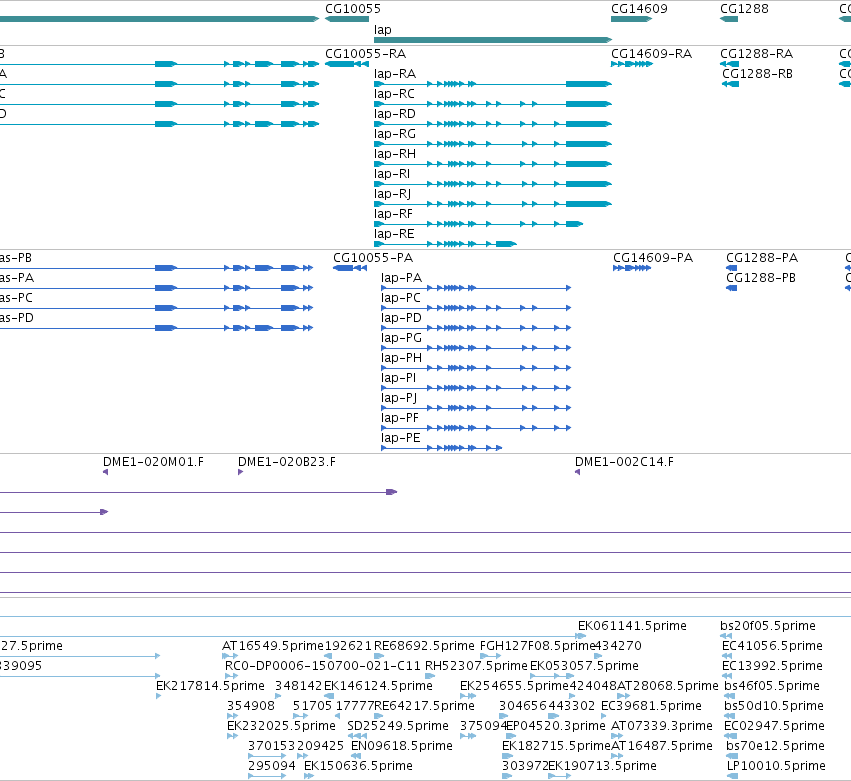This screenshot has width=851, height=781.
Task: Click the DME1-020B23.F clone label
Action: pos(287,462)
